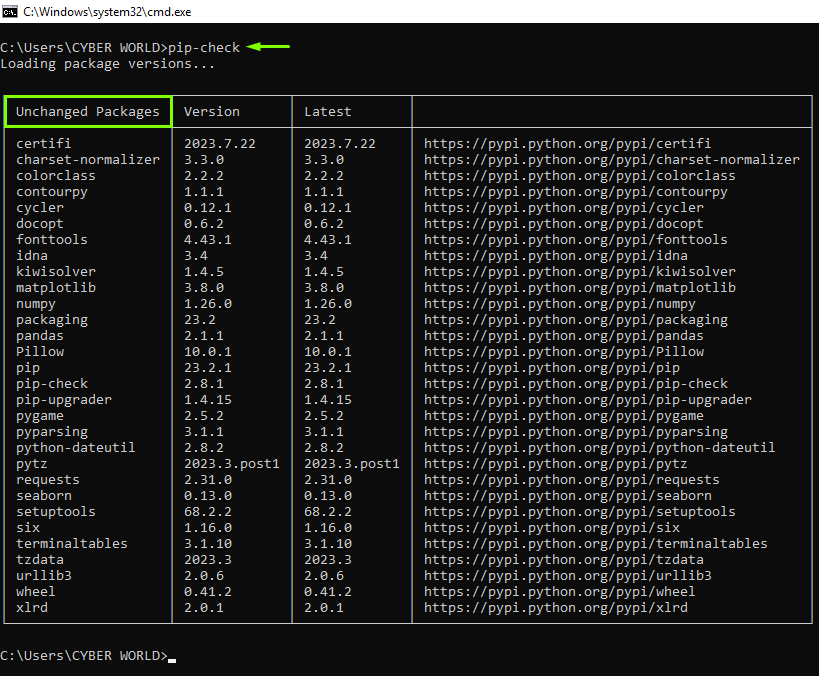Click fonttools Version value 4.43.1
819x676 pixels.
pyautogui.click(x=207, y=240)
